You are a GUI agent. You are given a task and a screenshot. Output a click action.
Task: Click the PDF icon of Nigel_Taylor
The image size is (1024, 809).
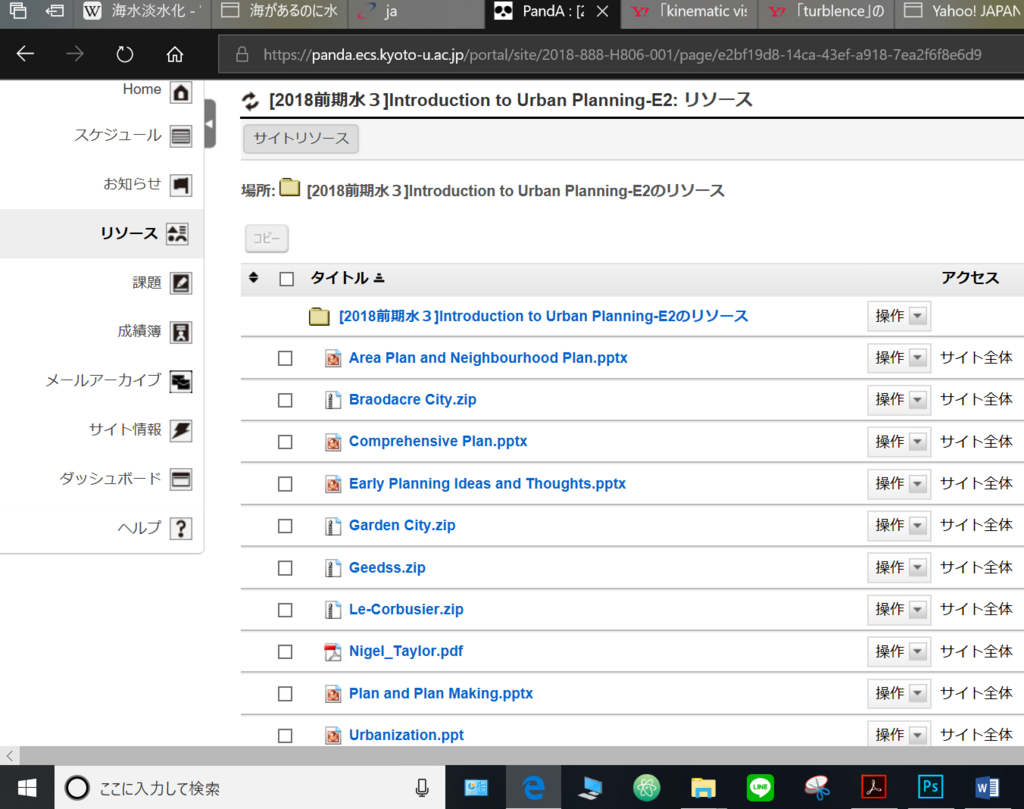(x=333, y=652)
